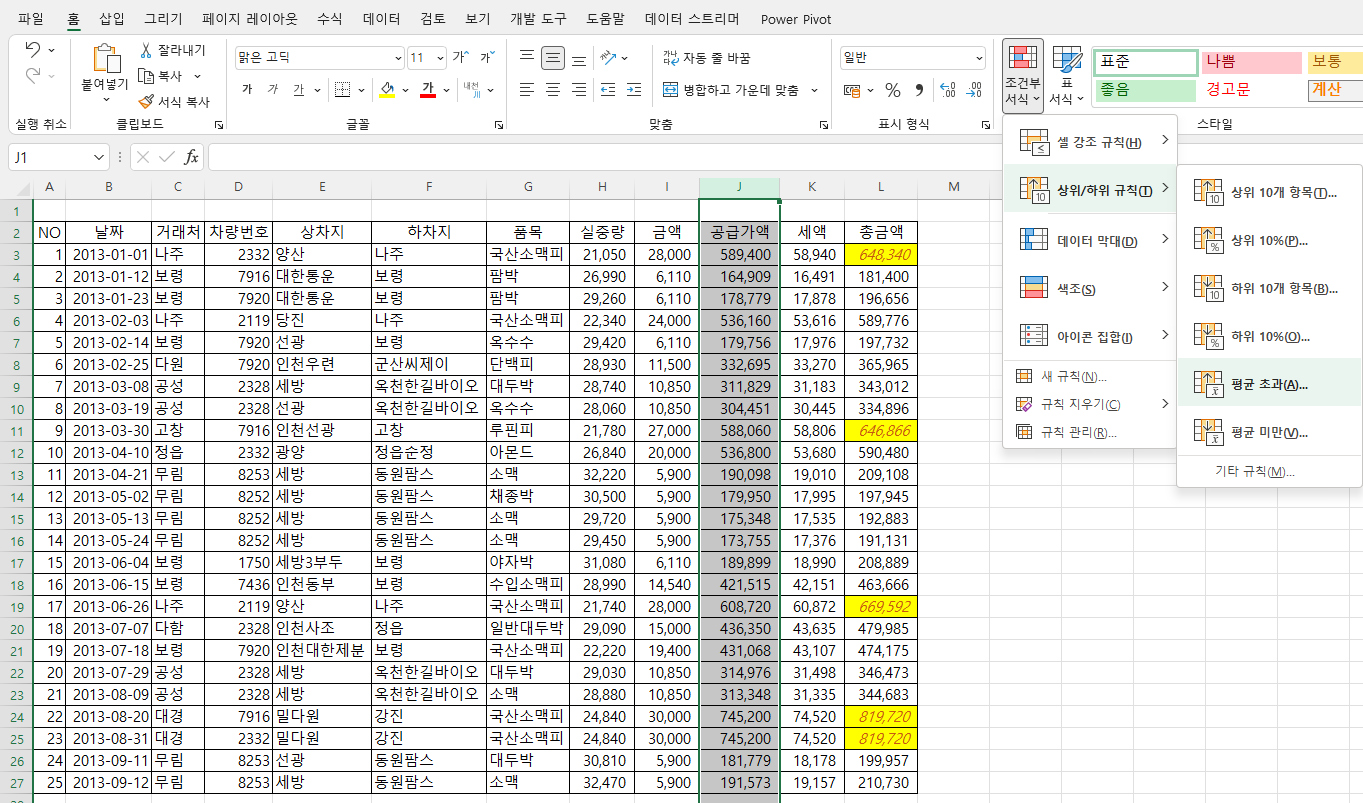The height and width of the screenshot is (803, 1363).
Task: Click 규칙 관리 (Manage Rules)
Action: tap(1091, 432)
